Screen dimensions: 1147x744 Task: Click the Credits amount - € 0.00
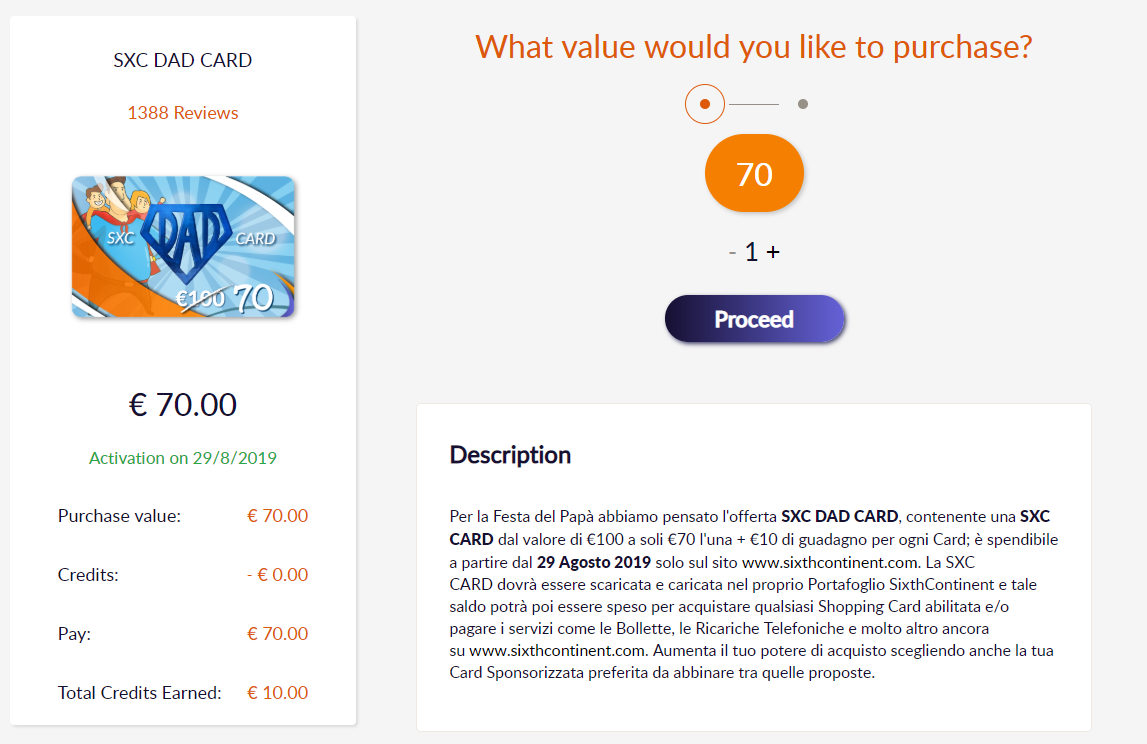coord(277,575)
